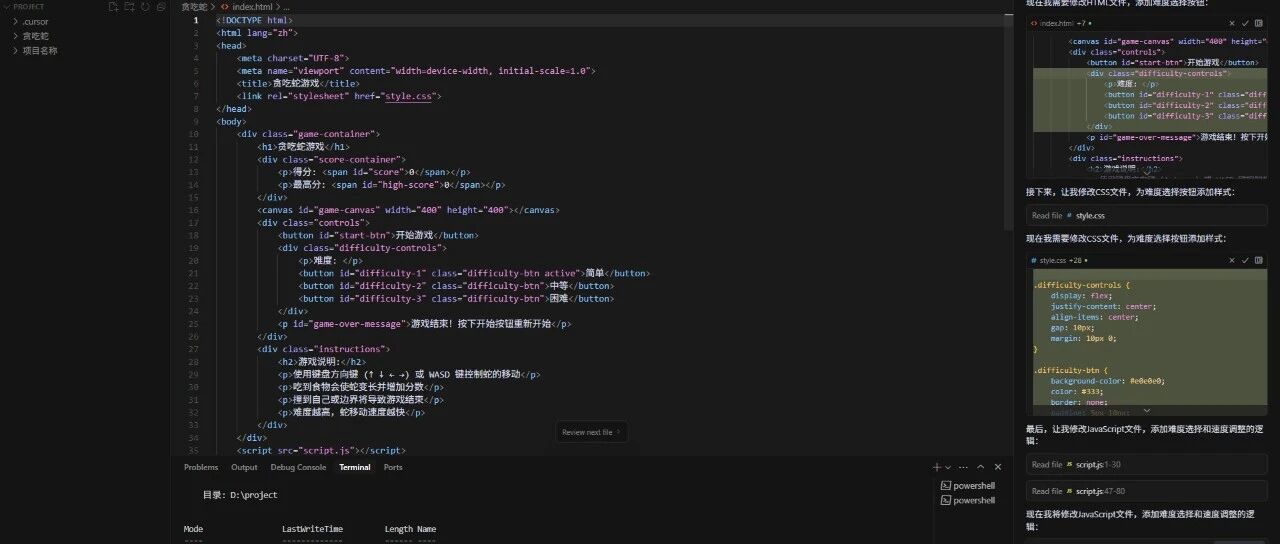Select the Terminal panel tab
1280x544 pixels.
[x=355, y=467]
